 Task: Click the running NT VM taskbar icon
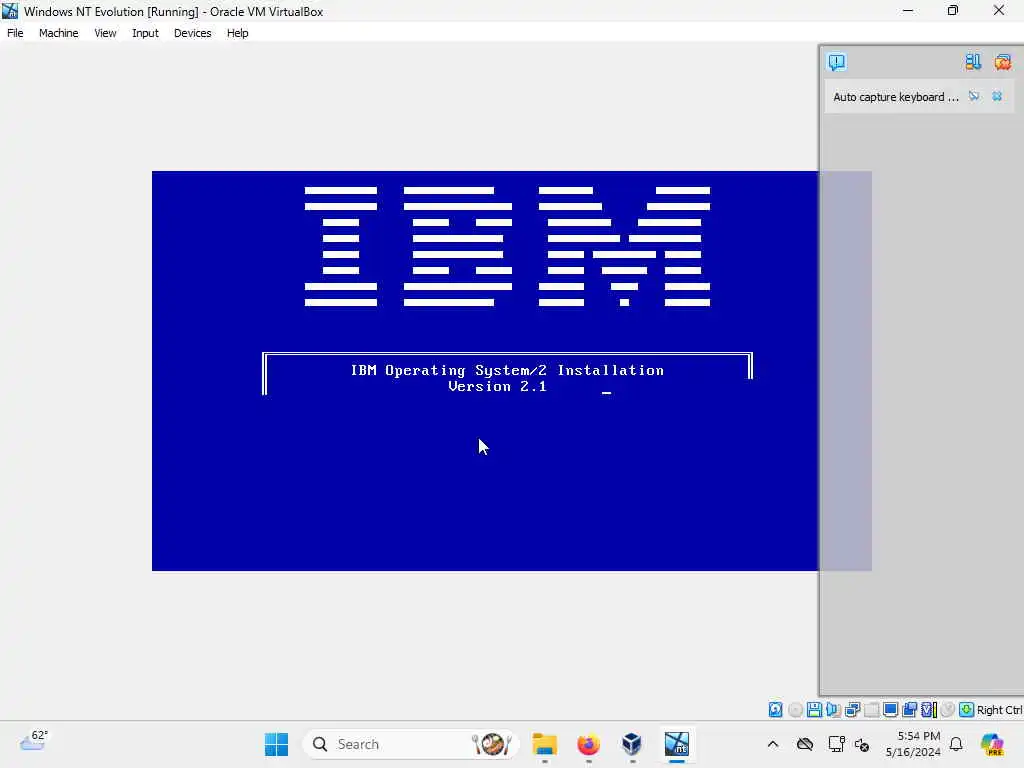(x=677, y=744)
